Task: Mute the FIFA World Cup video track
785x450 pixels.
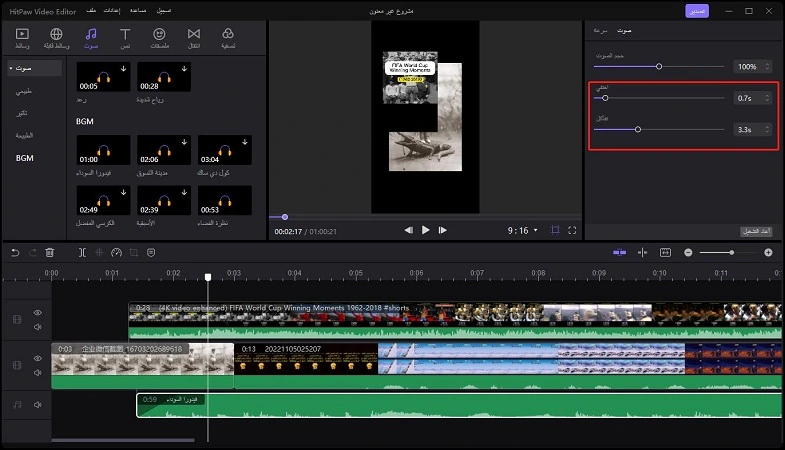Action: pyautogui.click(x=38, y=327)
